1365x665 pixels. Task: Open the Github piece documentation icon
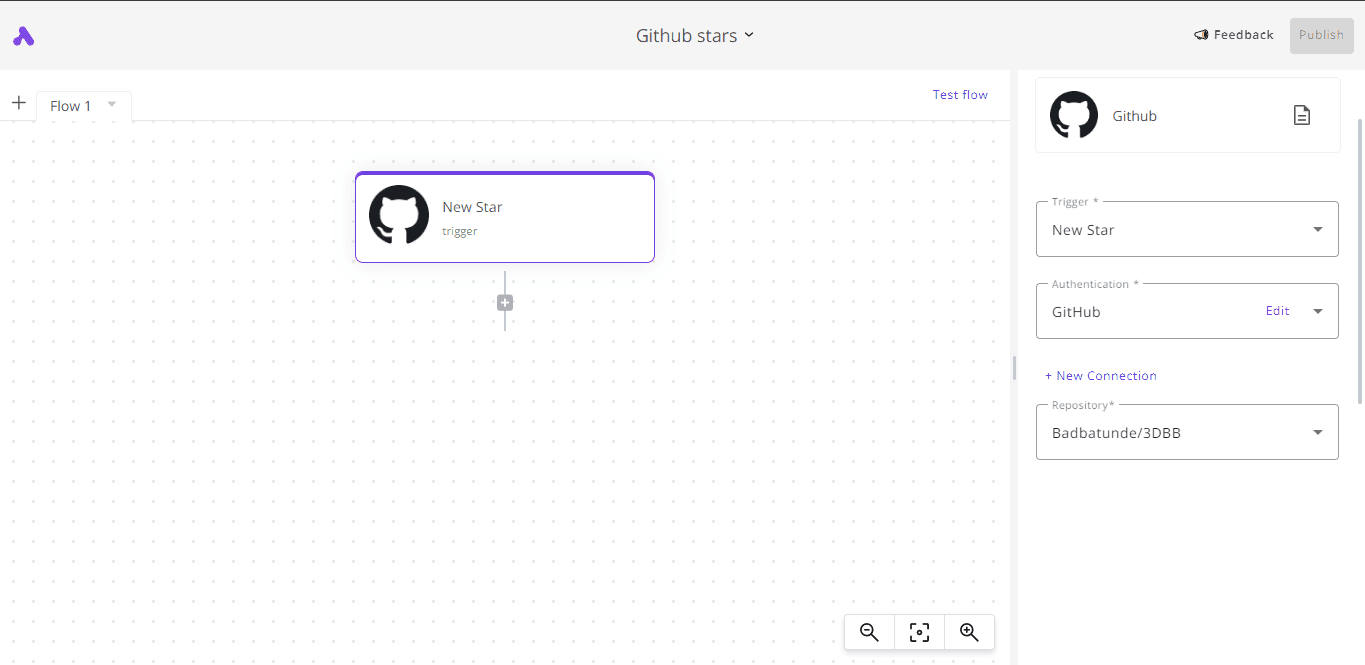(x=1302, y=115)
